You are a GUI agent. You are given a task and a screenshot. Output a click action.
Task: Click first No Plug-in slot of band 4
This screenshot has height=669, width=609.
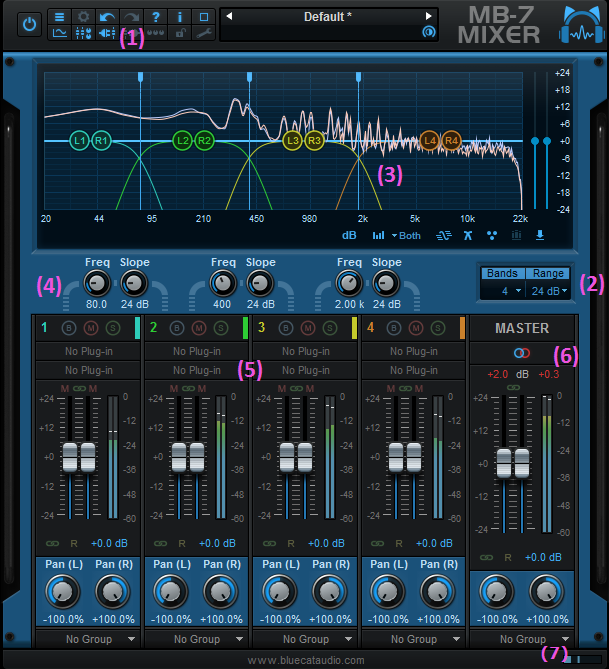point(414,351)
